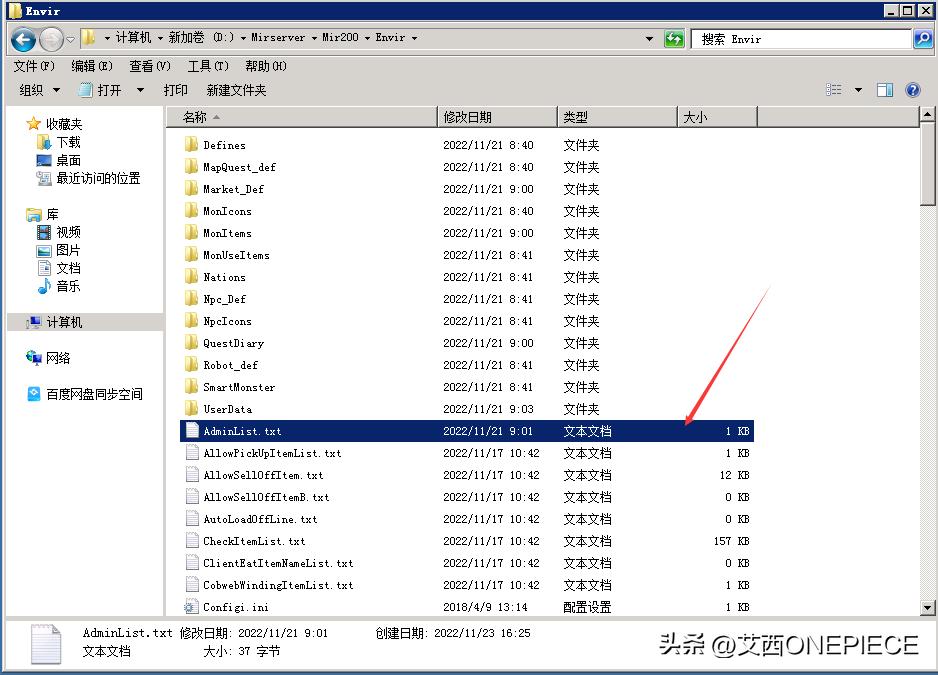
Task: Open the 文档 library icon
Action: (44, 268)
